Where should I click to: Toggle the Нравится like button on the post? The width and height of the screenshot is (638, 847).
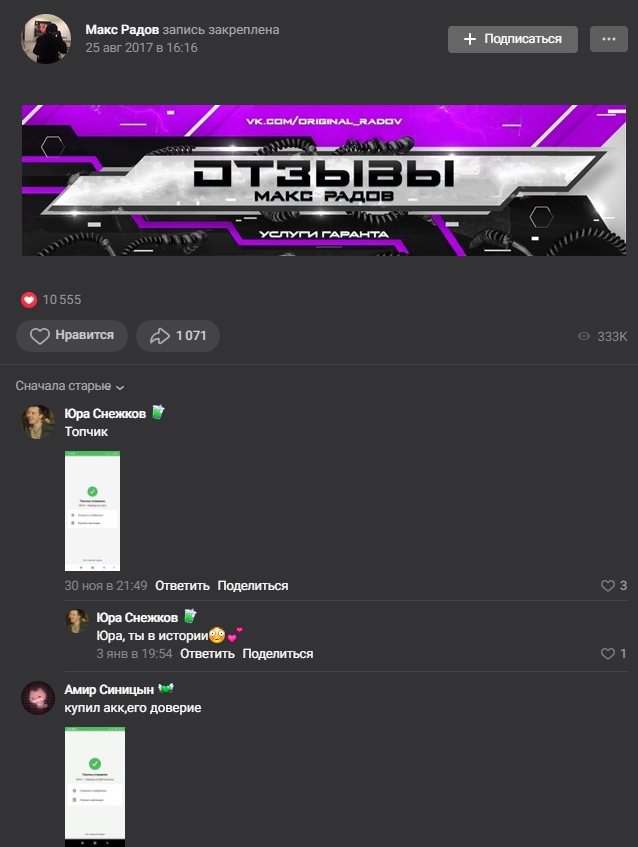[72, 336]
